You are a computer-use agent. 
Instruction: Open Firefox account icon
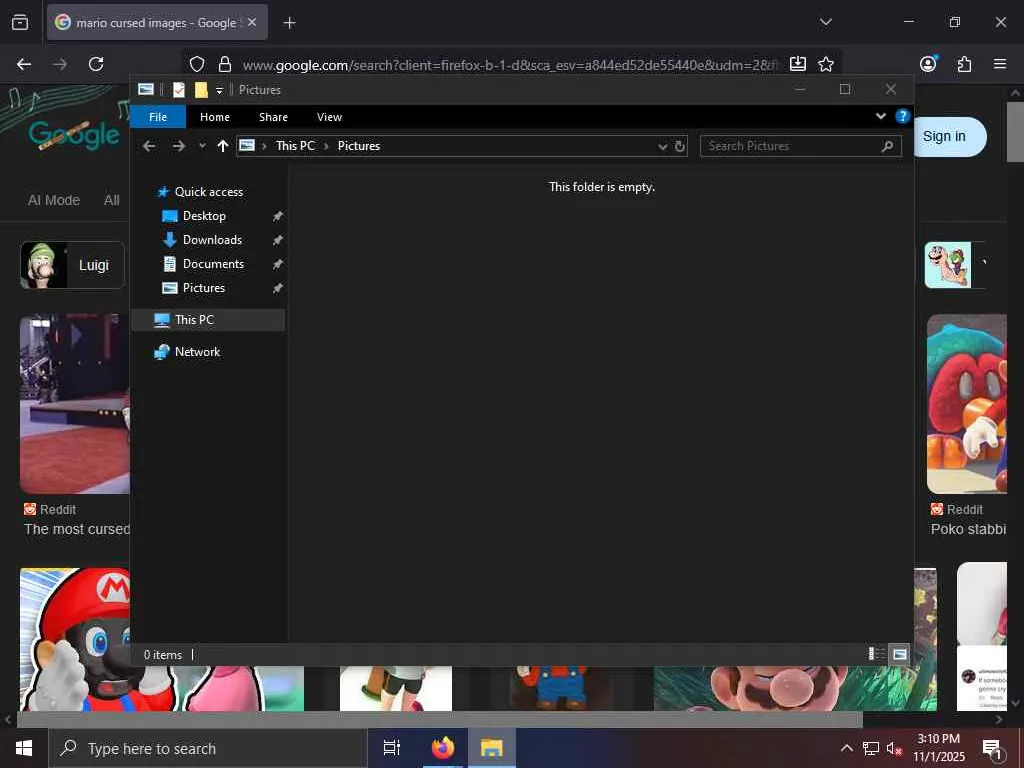tap(928, 63)
